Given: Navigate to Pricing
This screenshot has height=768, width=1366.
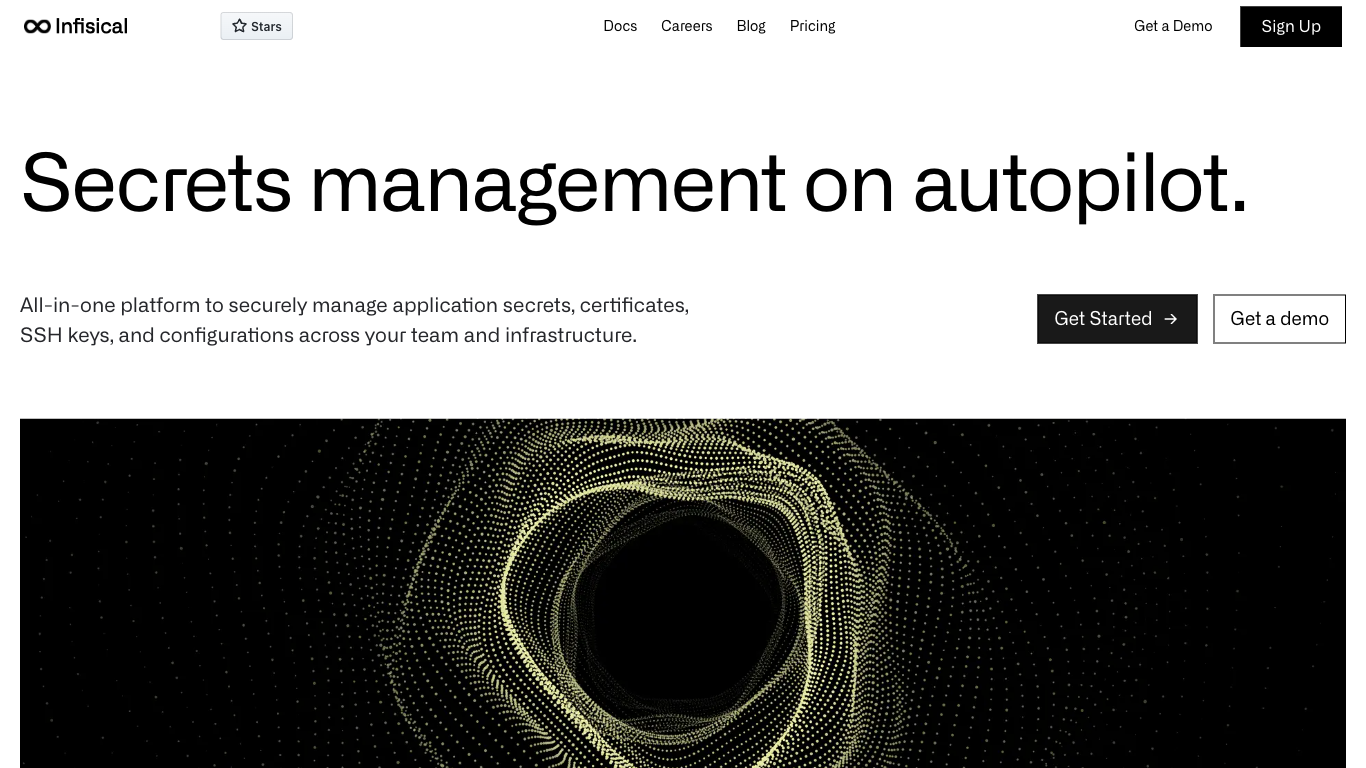Looking at the screenshot, I should click(812, 26).
